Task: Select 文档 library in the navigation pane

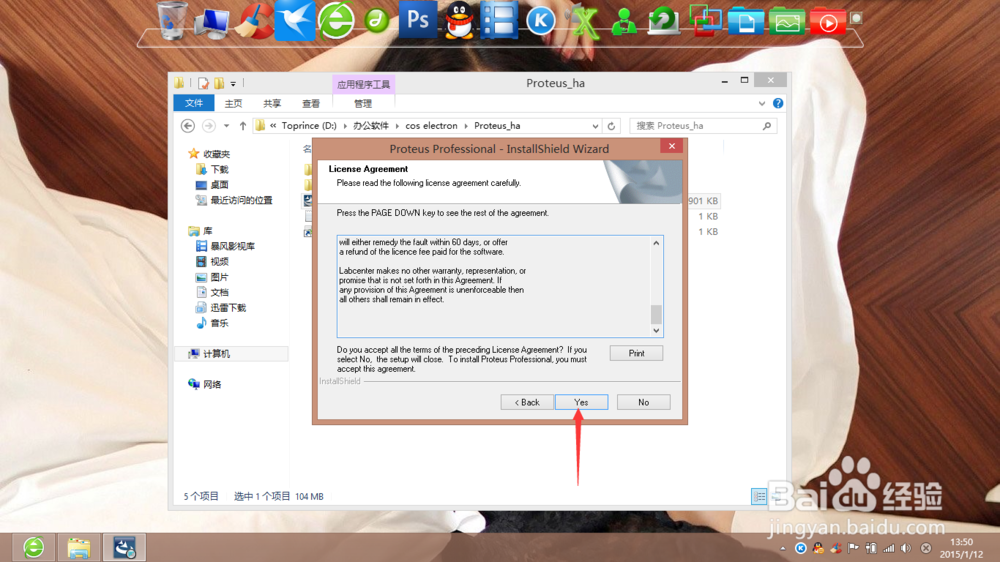Action: pyautogui.click(x=219, y=292)
